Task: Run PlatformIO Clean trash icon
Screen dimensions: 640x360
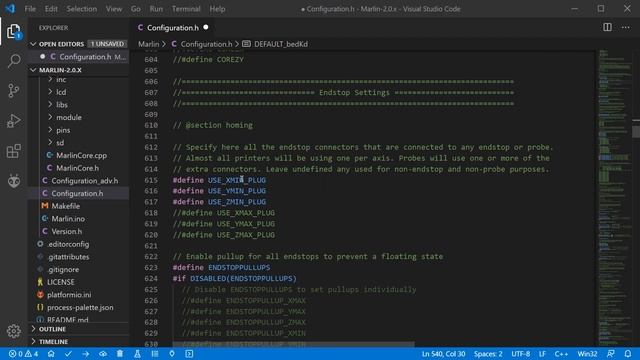Action: coord(120,354)
